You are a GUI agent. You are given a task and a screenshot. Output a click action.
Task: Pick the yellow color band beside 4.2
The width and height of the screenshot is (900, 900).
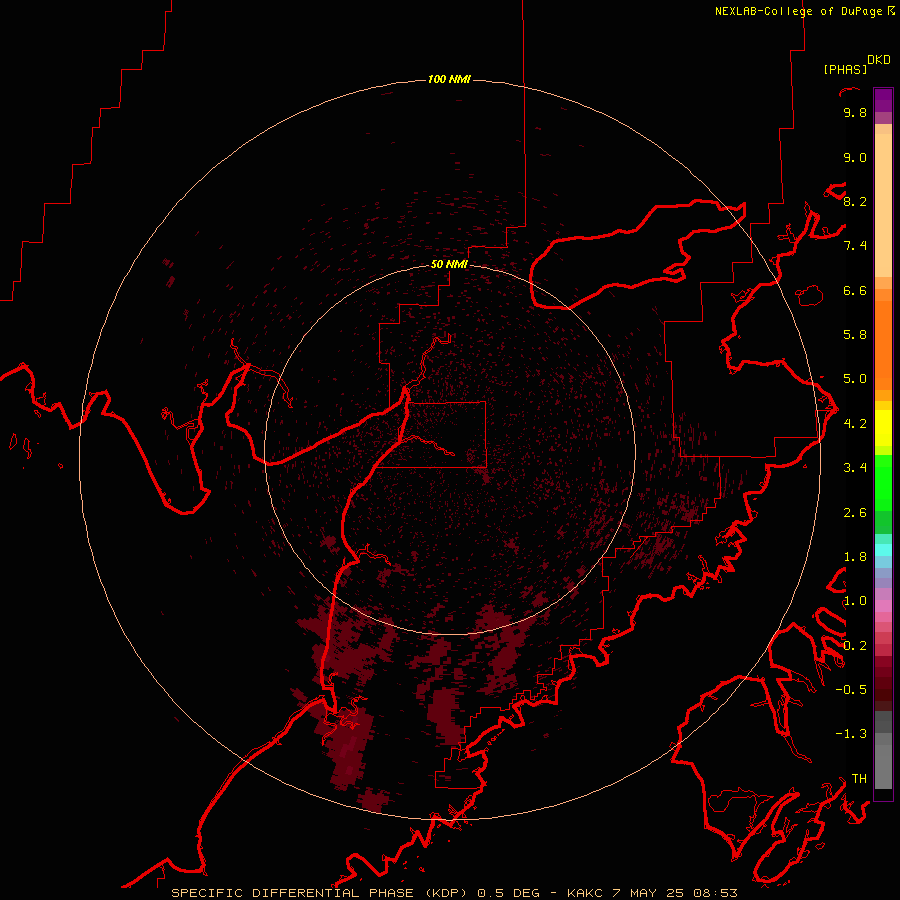point(883,428)
